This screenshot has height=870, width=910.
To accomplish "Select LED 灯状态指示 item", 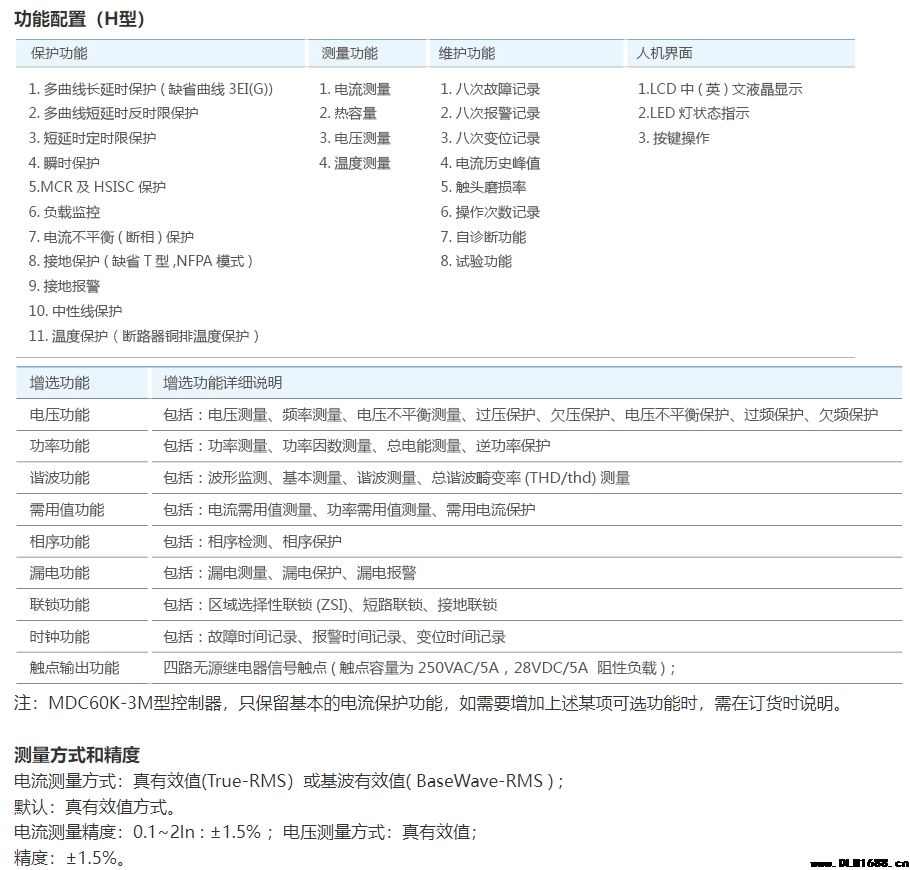I will click(694, 113).
